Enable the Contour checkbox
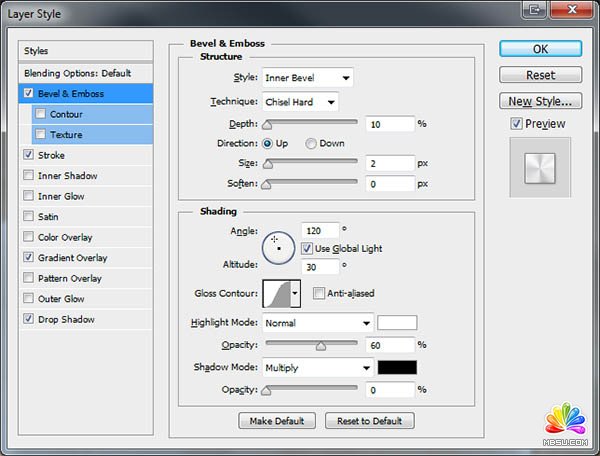This screenshot has width=600, height=456. click(41, 114)
